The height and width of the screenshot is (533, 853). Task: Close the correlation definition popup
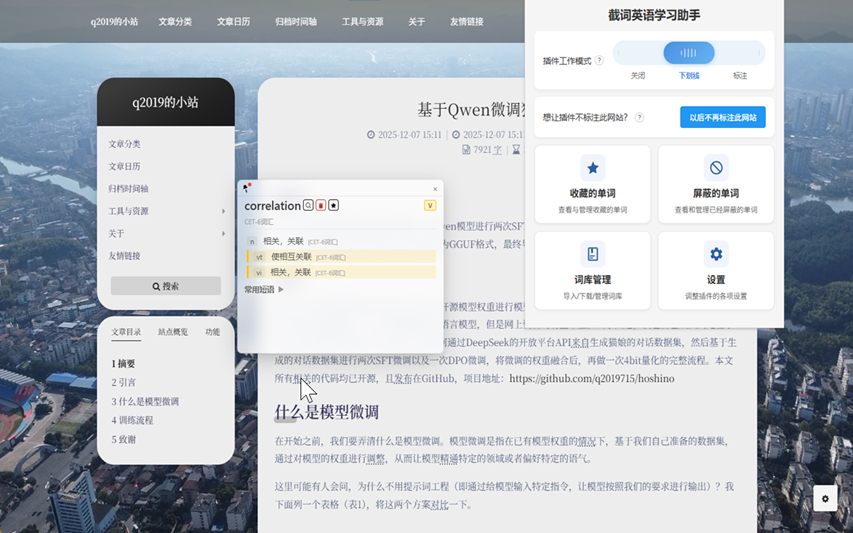point(435,189)
